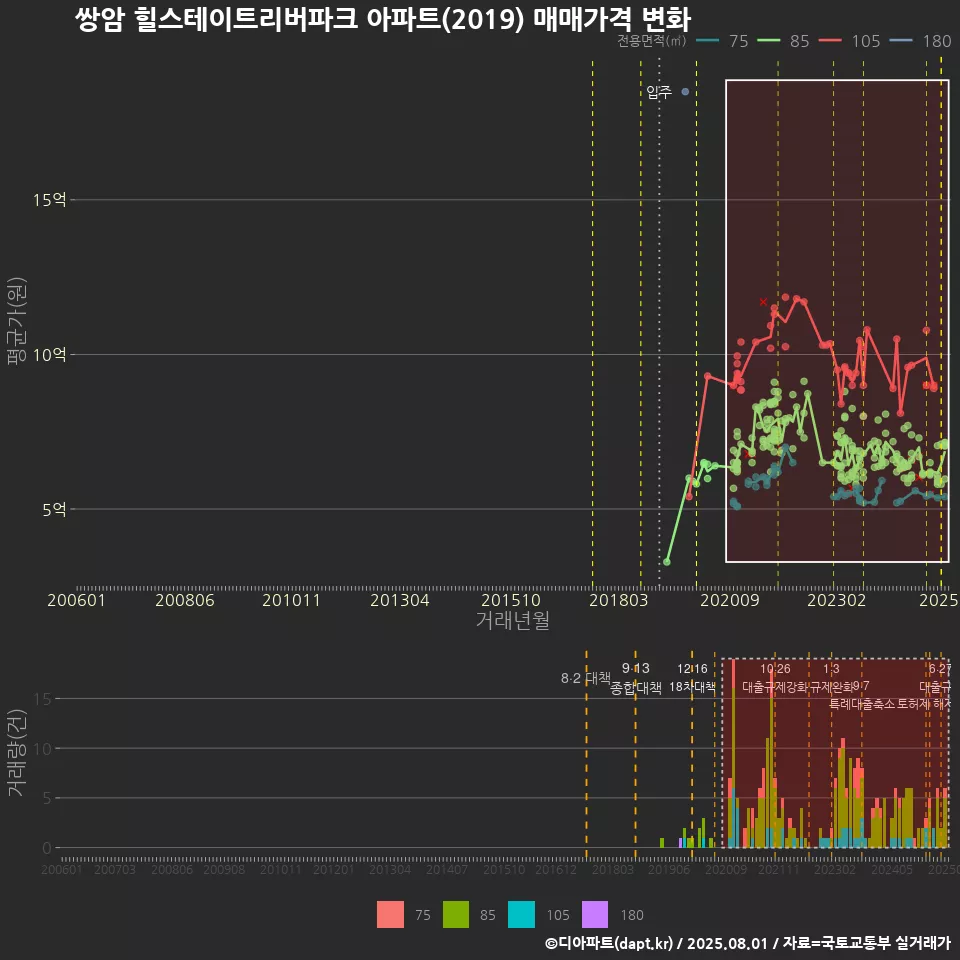Click the 전용면적(㎡) legend title
The image size is (960, 960).
[x=651, y=40]
